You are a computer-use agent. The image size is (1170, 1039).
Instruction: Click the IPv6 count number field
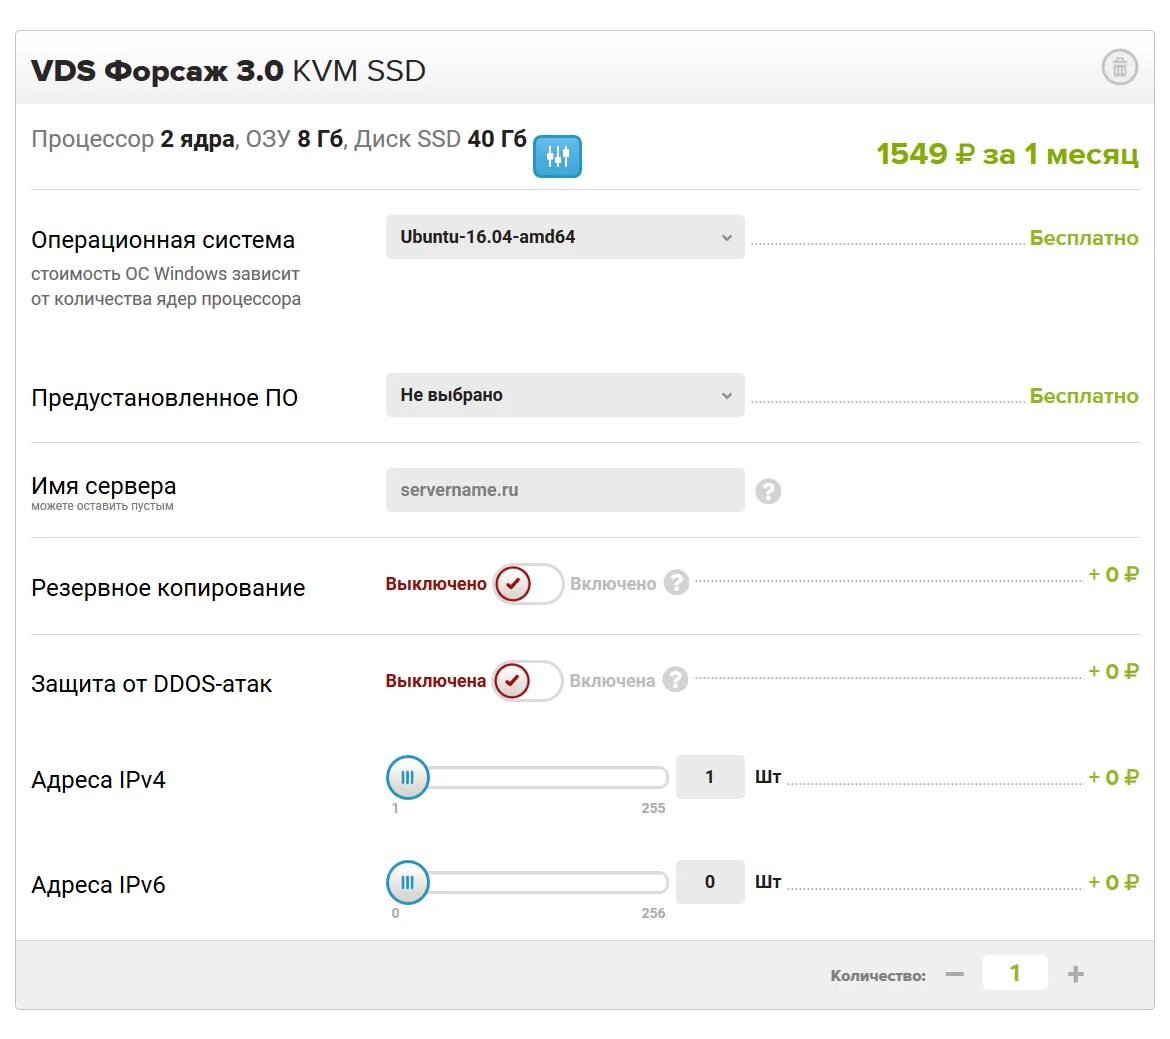[x=710, y=882]
